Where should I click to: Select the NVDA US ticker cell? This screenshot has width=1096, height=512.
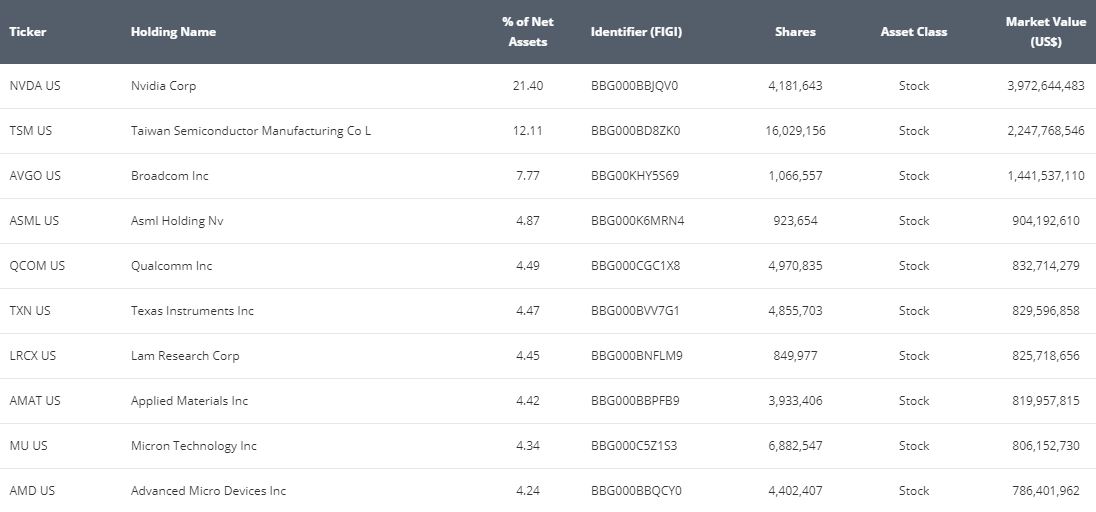35,86
